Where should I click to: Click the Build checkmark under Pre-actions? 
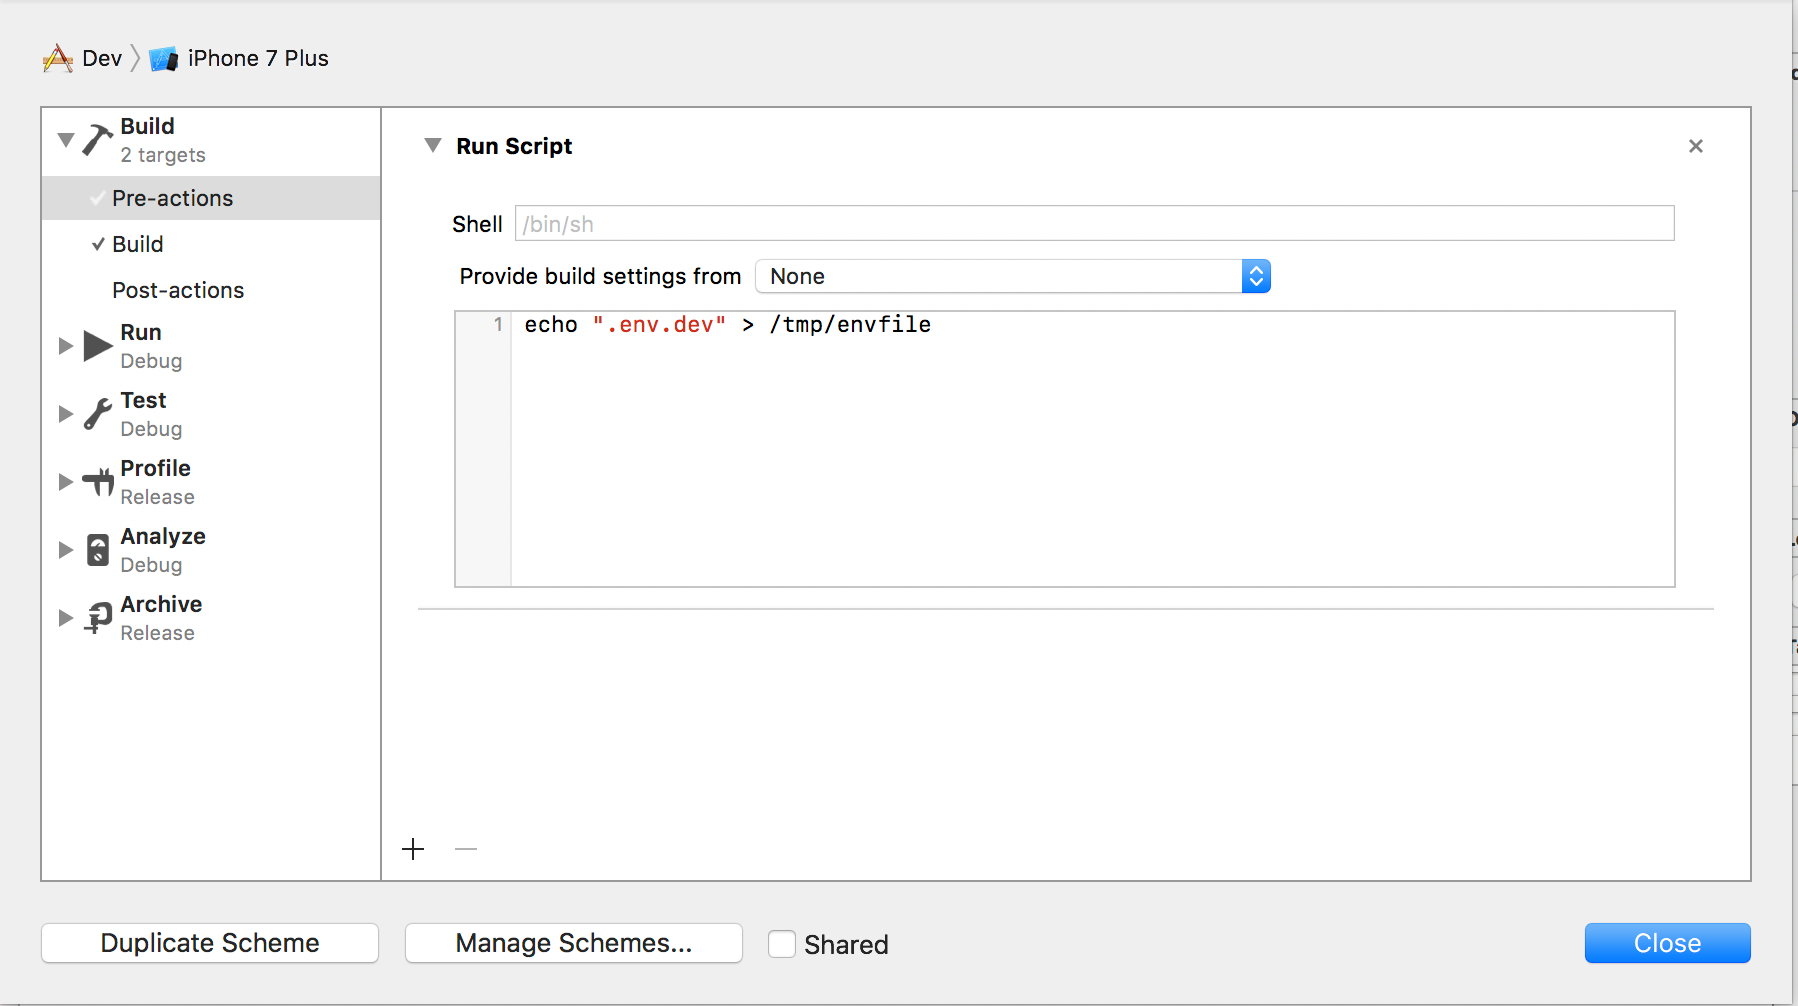pyautogui.click(x=98, y=243)
